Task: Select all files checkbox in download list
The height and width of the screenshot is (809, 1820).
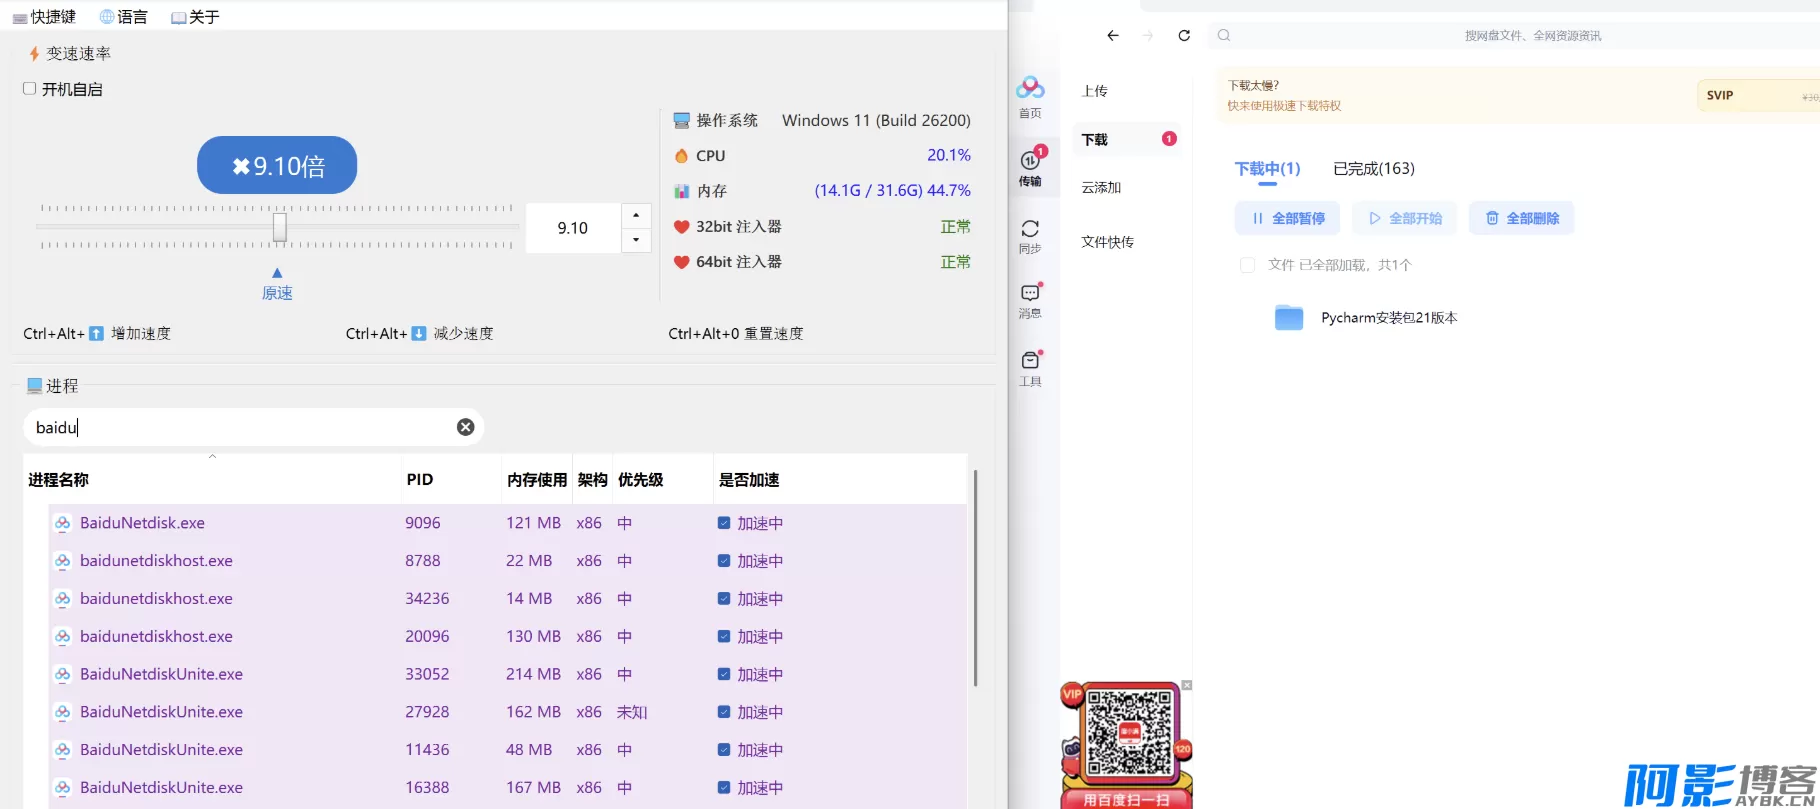Action: point(1247,265)
